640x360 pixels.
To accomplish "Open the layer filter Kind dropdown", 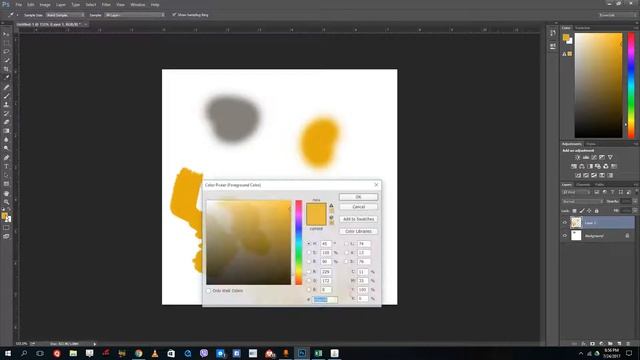I will click(576, 192).
